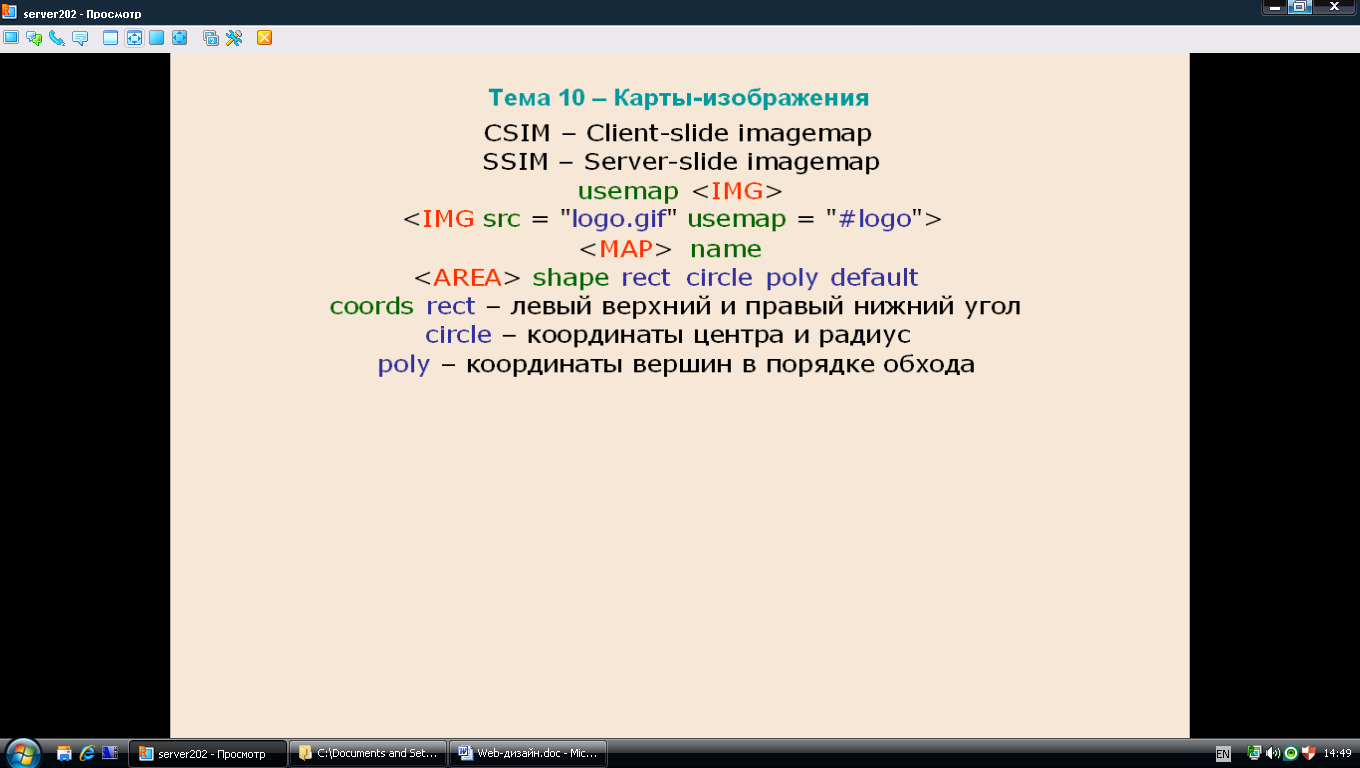The width and height of the screenshot is (1360, 768).
Task: Click the green circular tray icon
Action: coord(1291,753)
